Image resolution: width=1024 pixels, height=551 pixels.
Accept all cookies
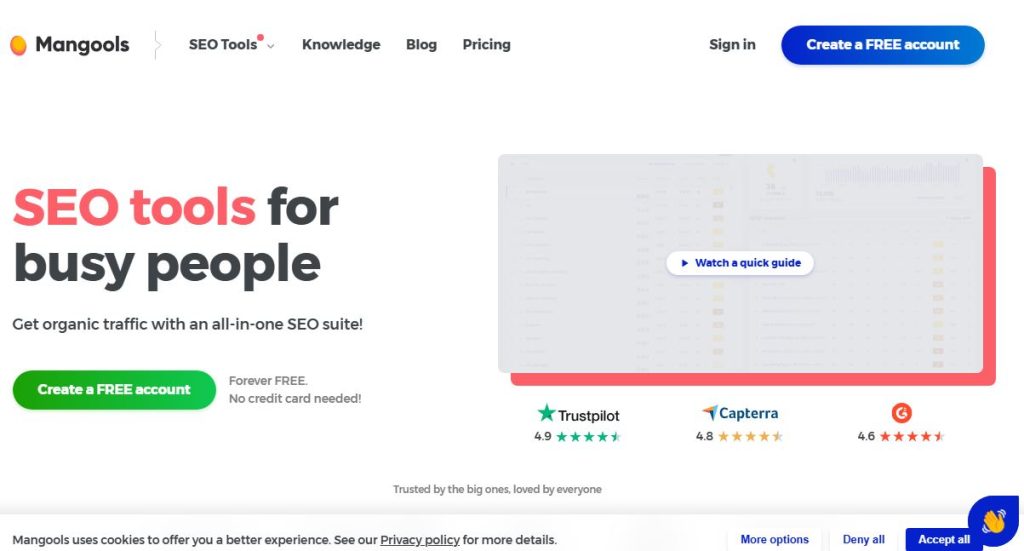pyautogui.click(x=943, y=540)
